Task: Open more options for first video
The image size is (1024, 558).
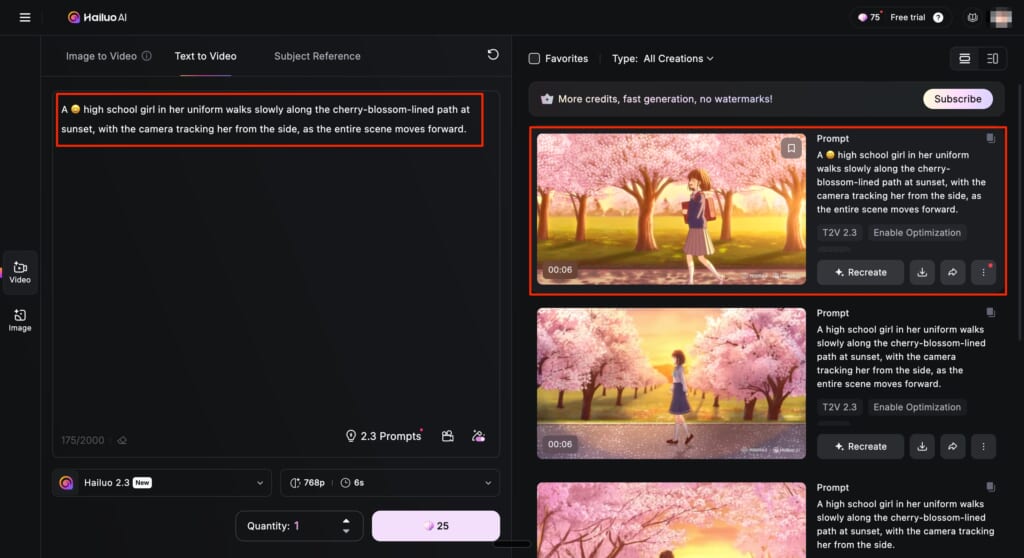Action: pos(983,272)
